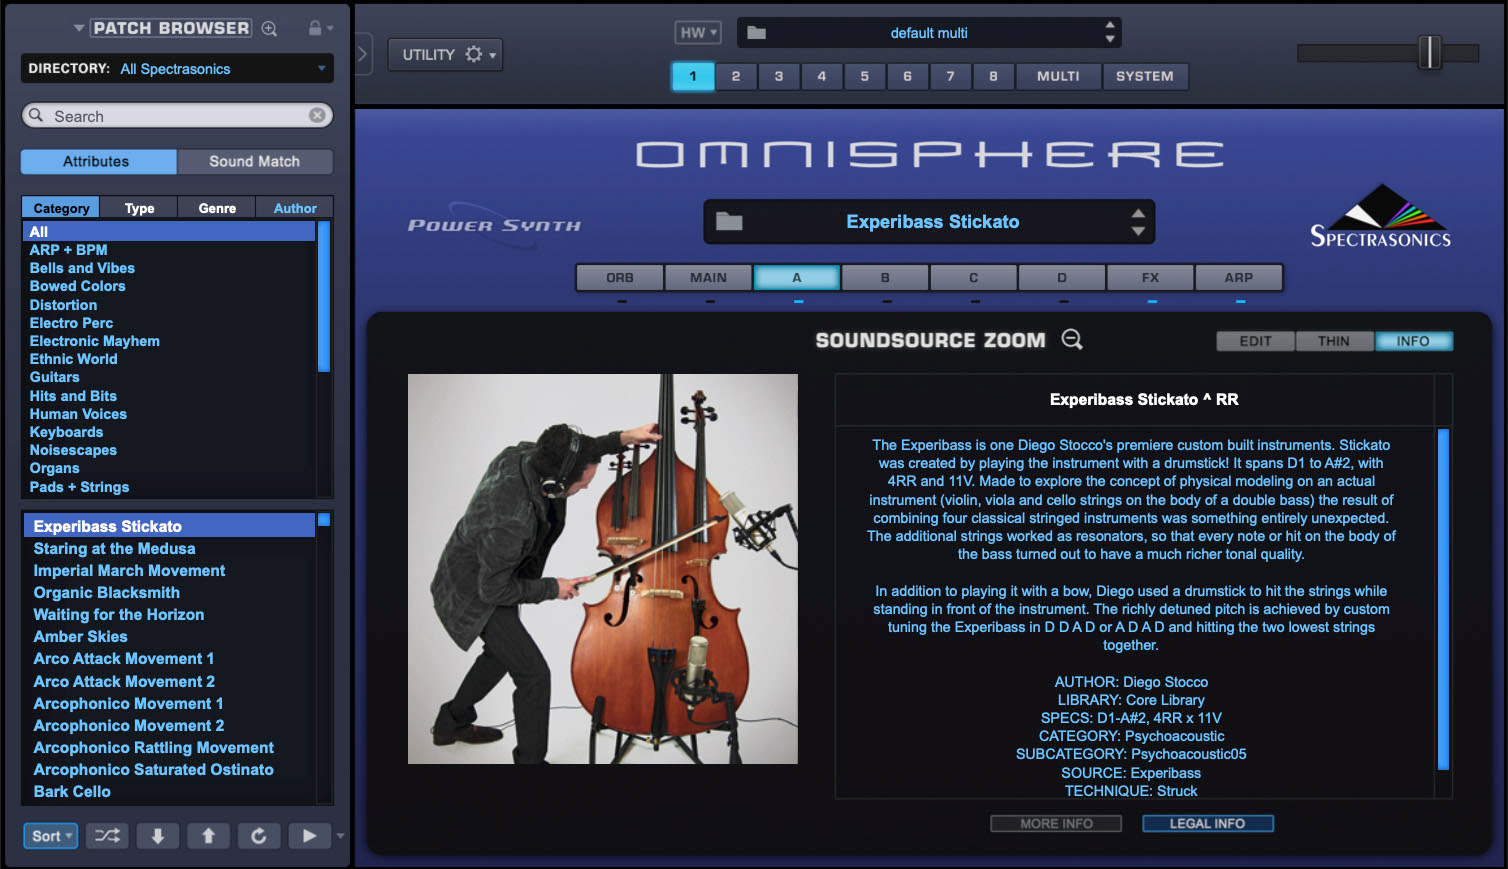Screen dimensions: 1508x869
Task: Switch to the MAIN tab
Action: tap(708, 277)
